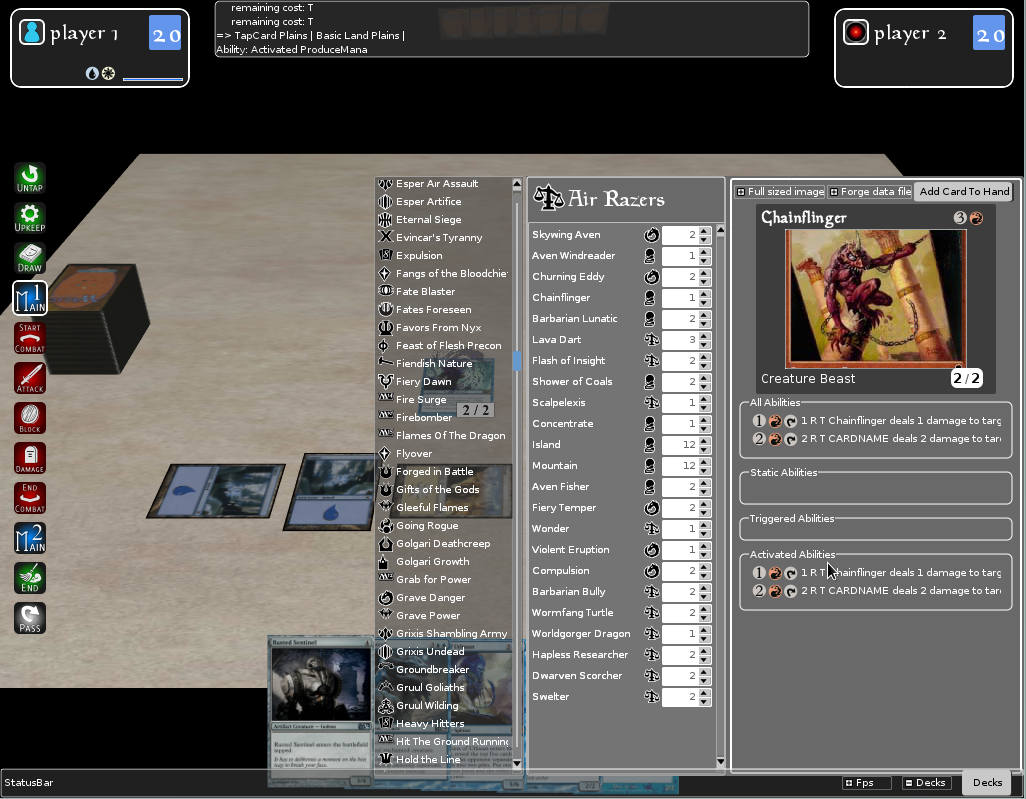
Task: Click the icon next to Lava Dart
Action: pyautogui.click(x=651, y=340)
